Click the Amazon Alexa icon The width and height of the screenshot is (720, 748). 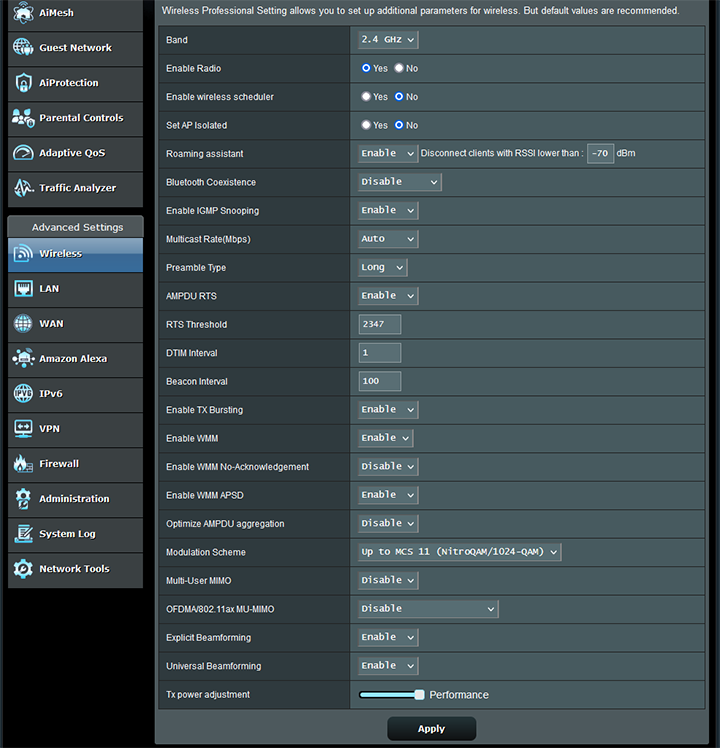click(x=23, y=359)
